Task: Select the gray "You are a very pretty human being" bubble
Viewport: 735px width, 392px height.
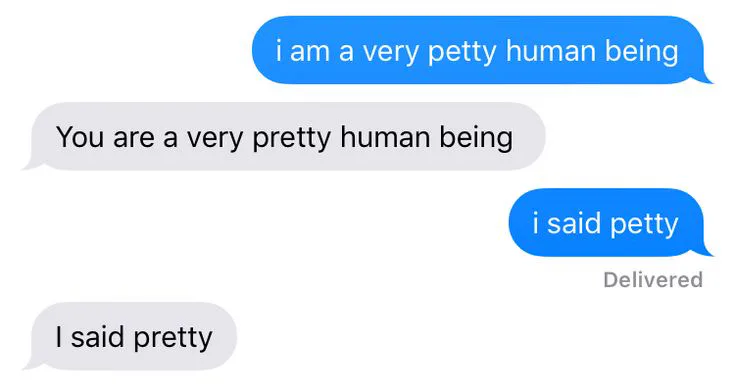Action: 284,136
